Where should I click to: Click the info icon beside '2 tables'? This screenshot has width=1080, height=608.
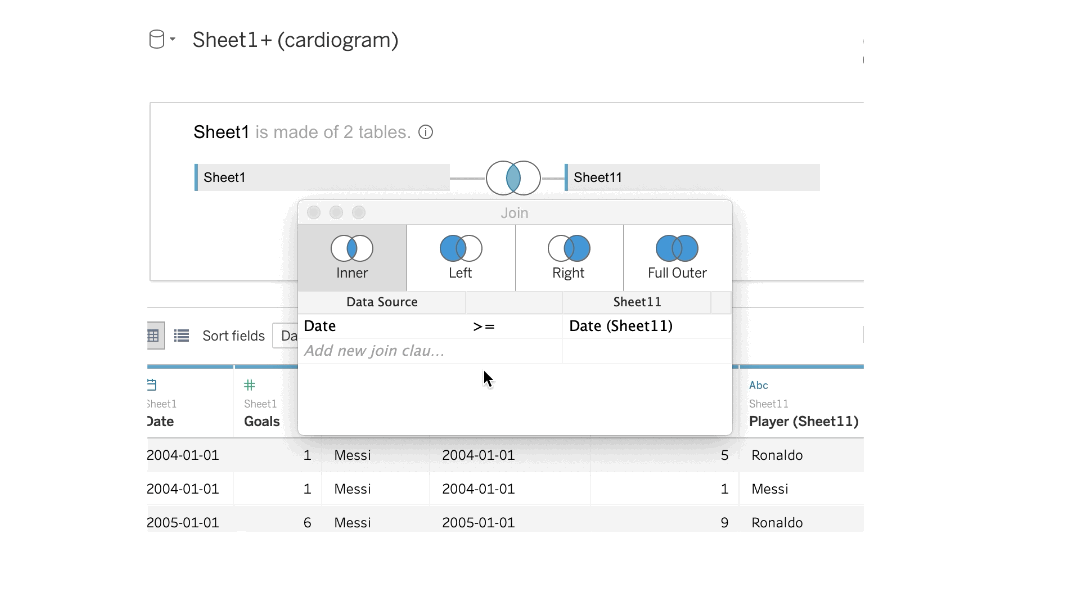[426, 132]
